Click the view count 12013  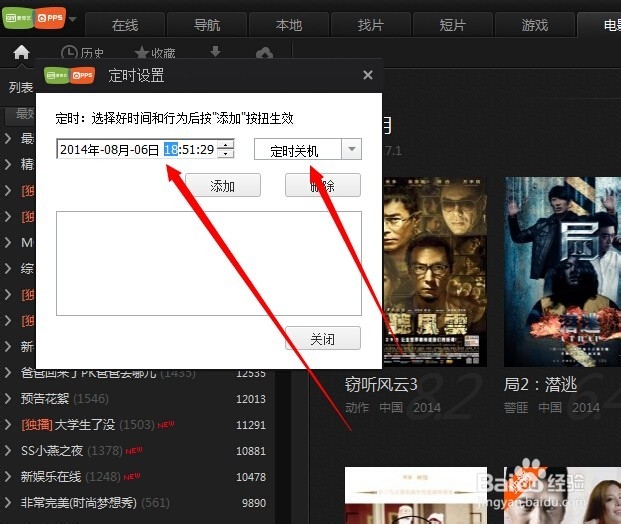[x=251, y=399]
